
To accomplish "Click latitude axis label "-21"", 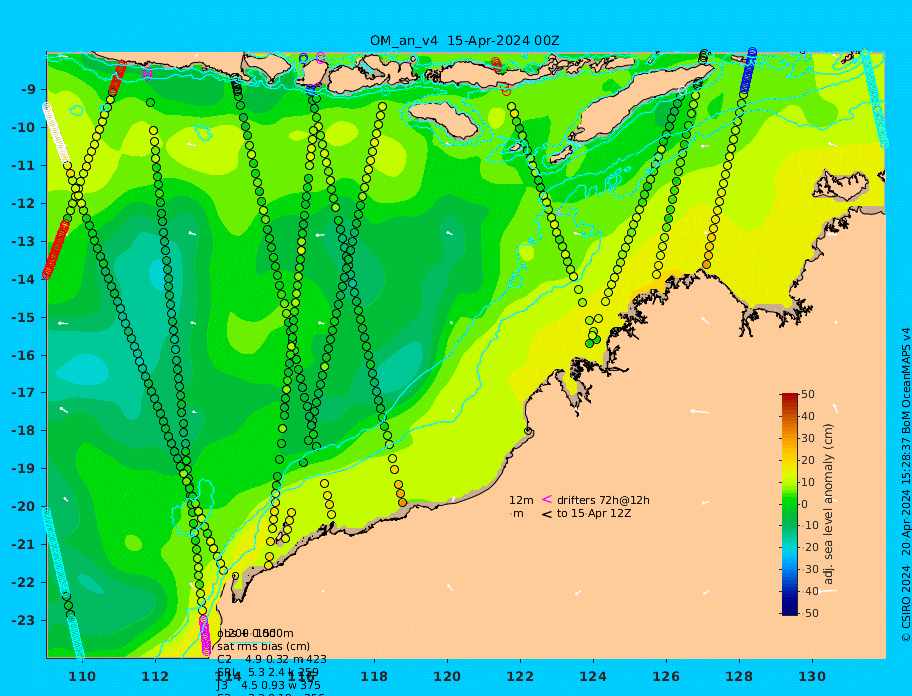I will point(24,544).
